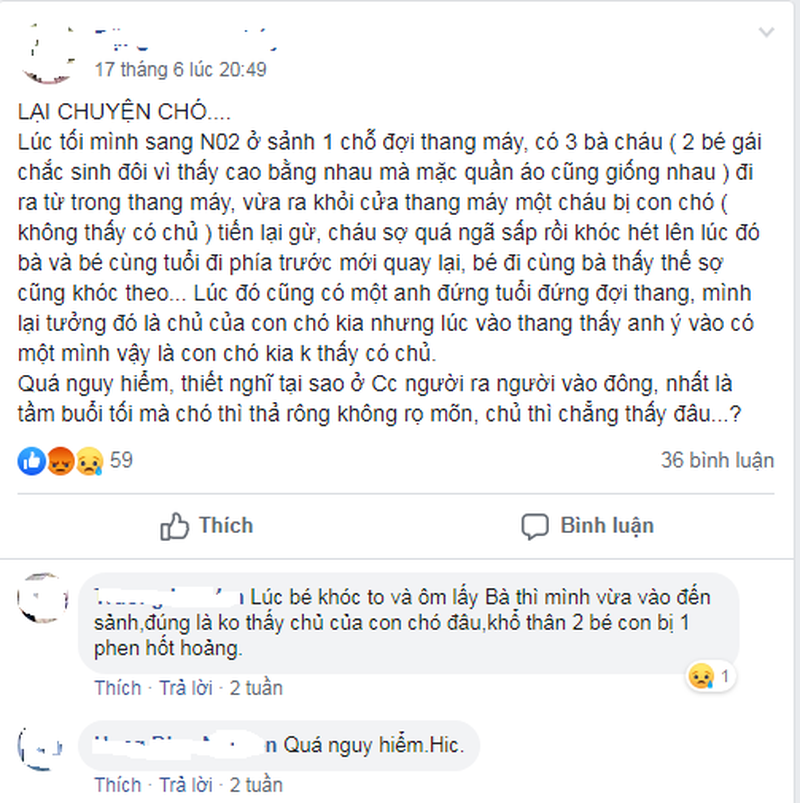The width and height of the screenshot is (800, 803).
Task: Like the 'Quá nguy hiểm.Hic.' comment
Action: 117,785
